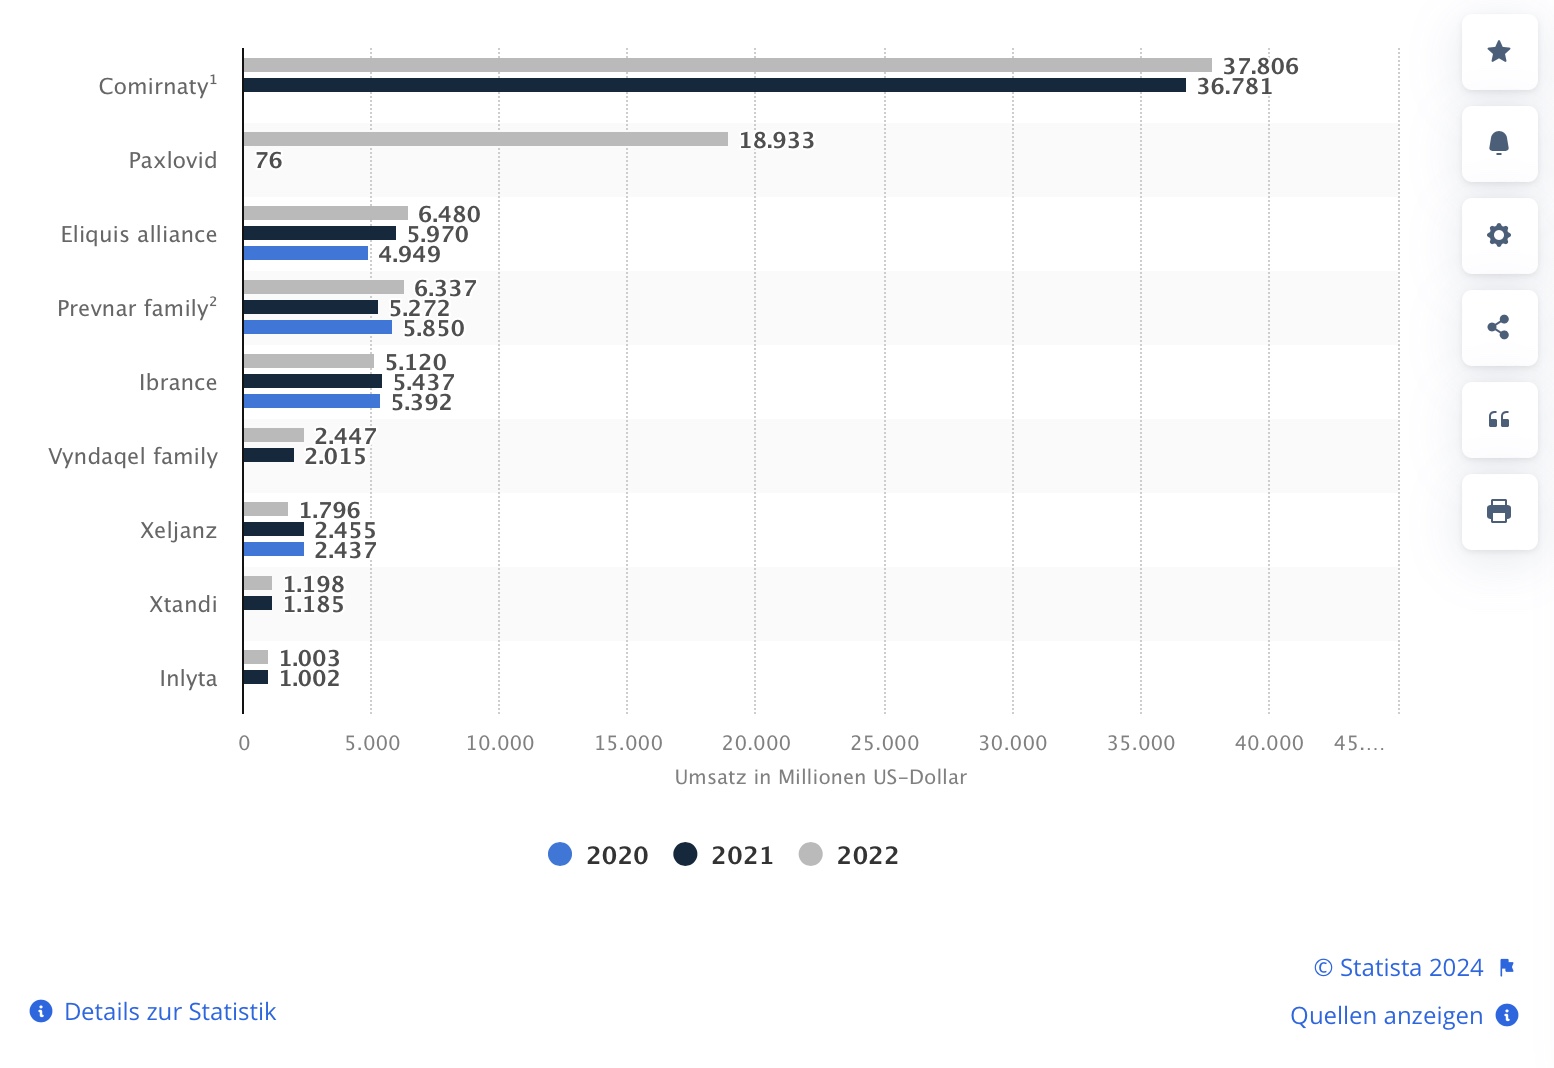Image resolution: width=1554 pixels, height=1068 pixels.
Task: Click the Comirnaty 2022 gray bar
Action: (x=727, y=65)
